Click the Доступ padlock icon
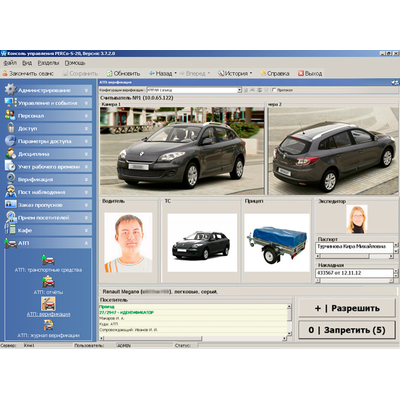The height and width of the screenshot is (400, 400). (11, 128)
